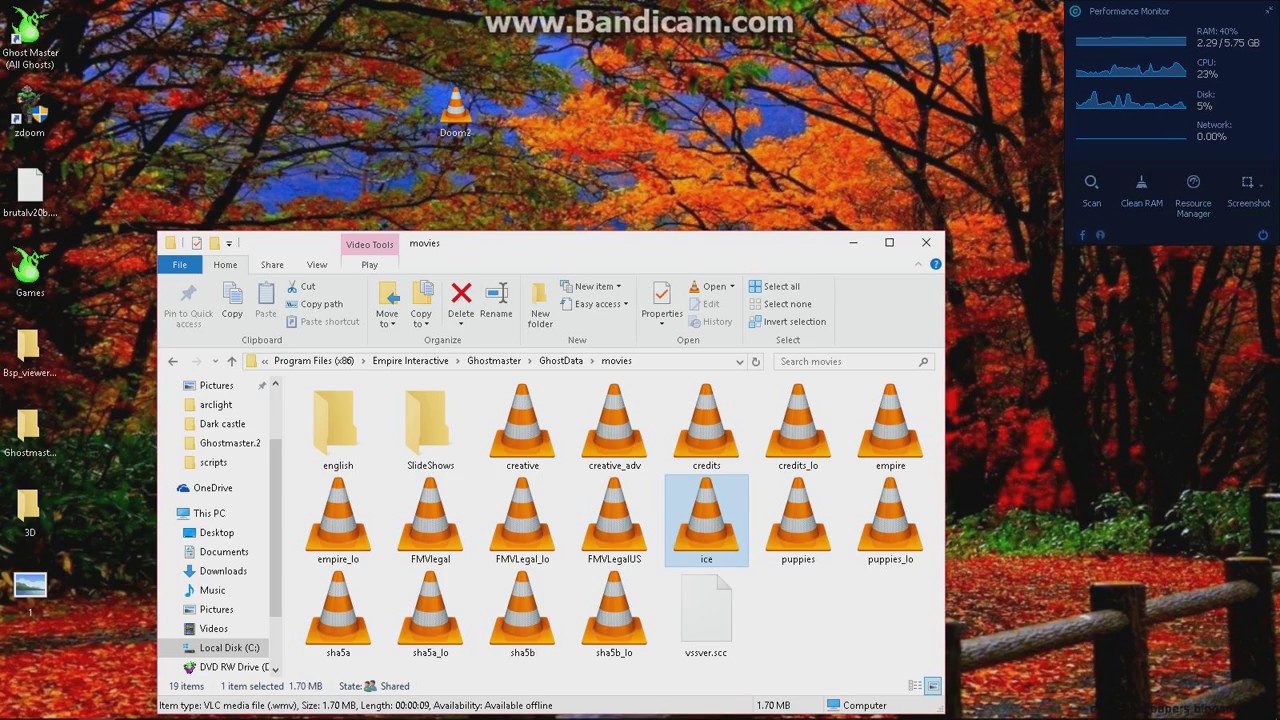Viewport: 1280px width, 720px height.
Task: Click Screenshot in Performance Monitor widget
Action: tap(1248, 191)
